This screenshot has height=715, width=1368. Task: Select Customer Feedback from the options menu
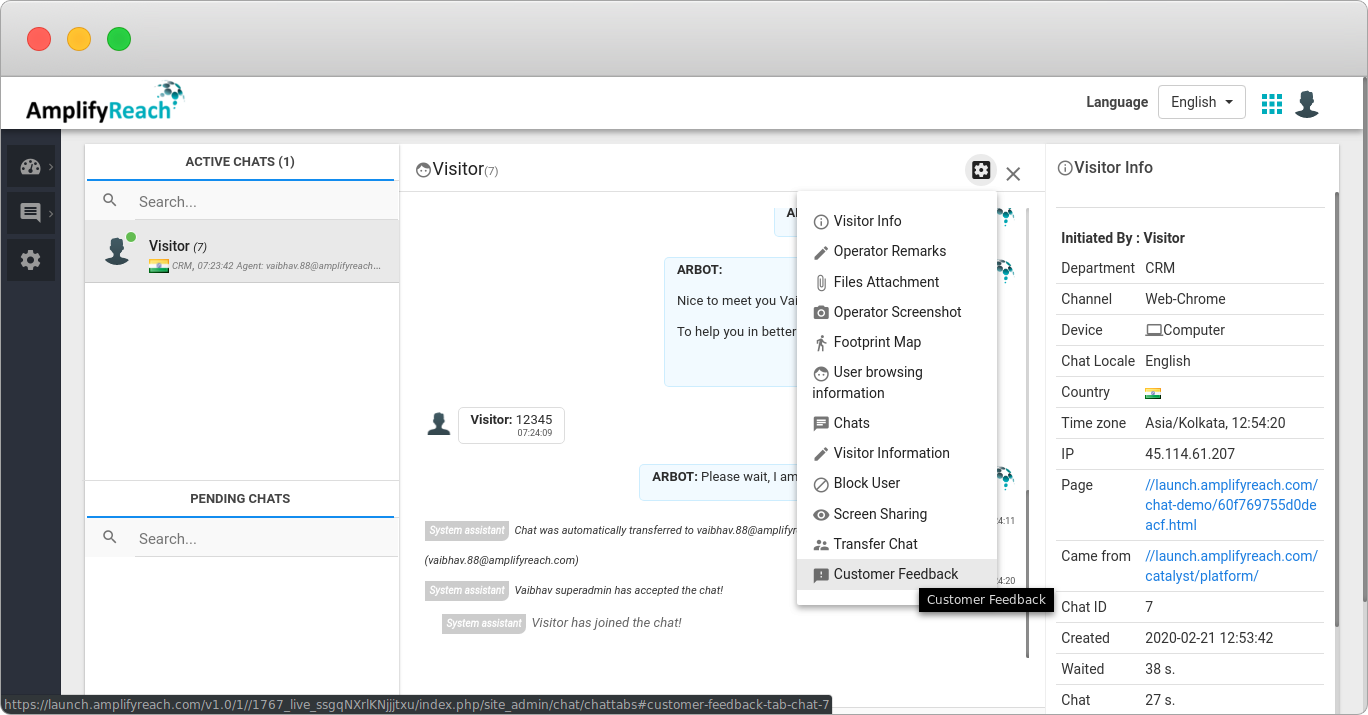[895, 573]
